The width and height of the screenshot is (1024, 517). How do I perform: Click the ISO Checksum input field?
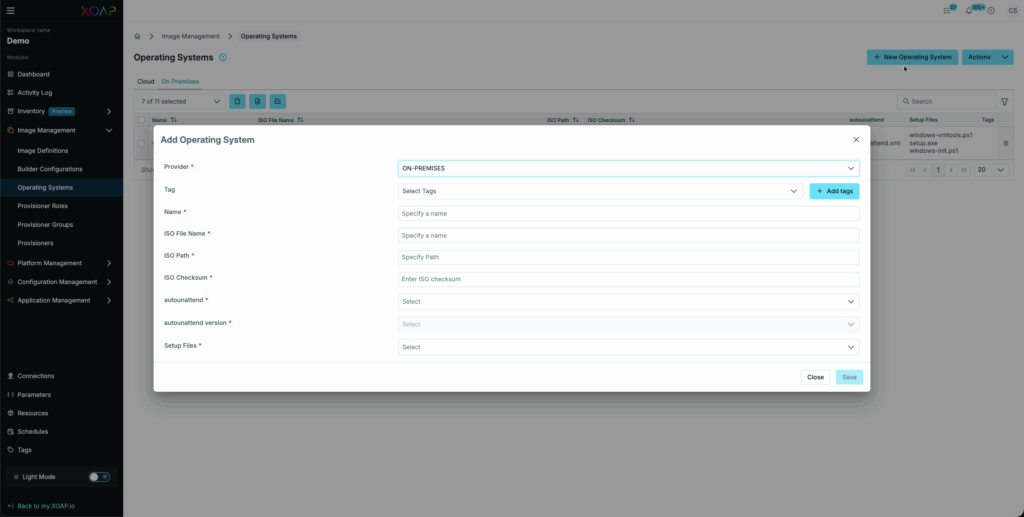(628, 279)
